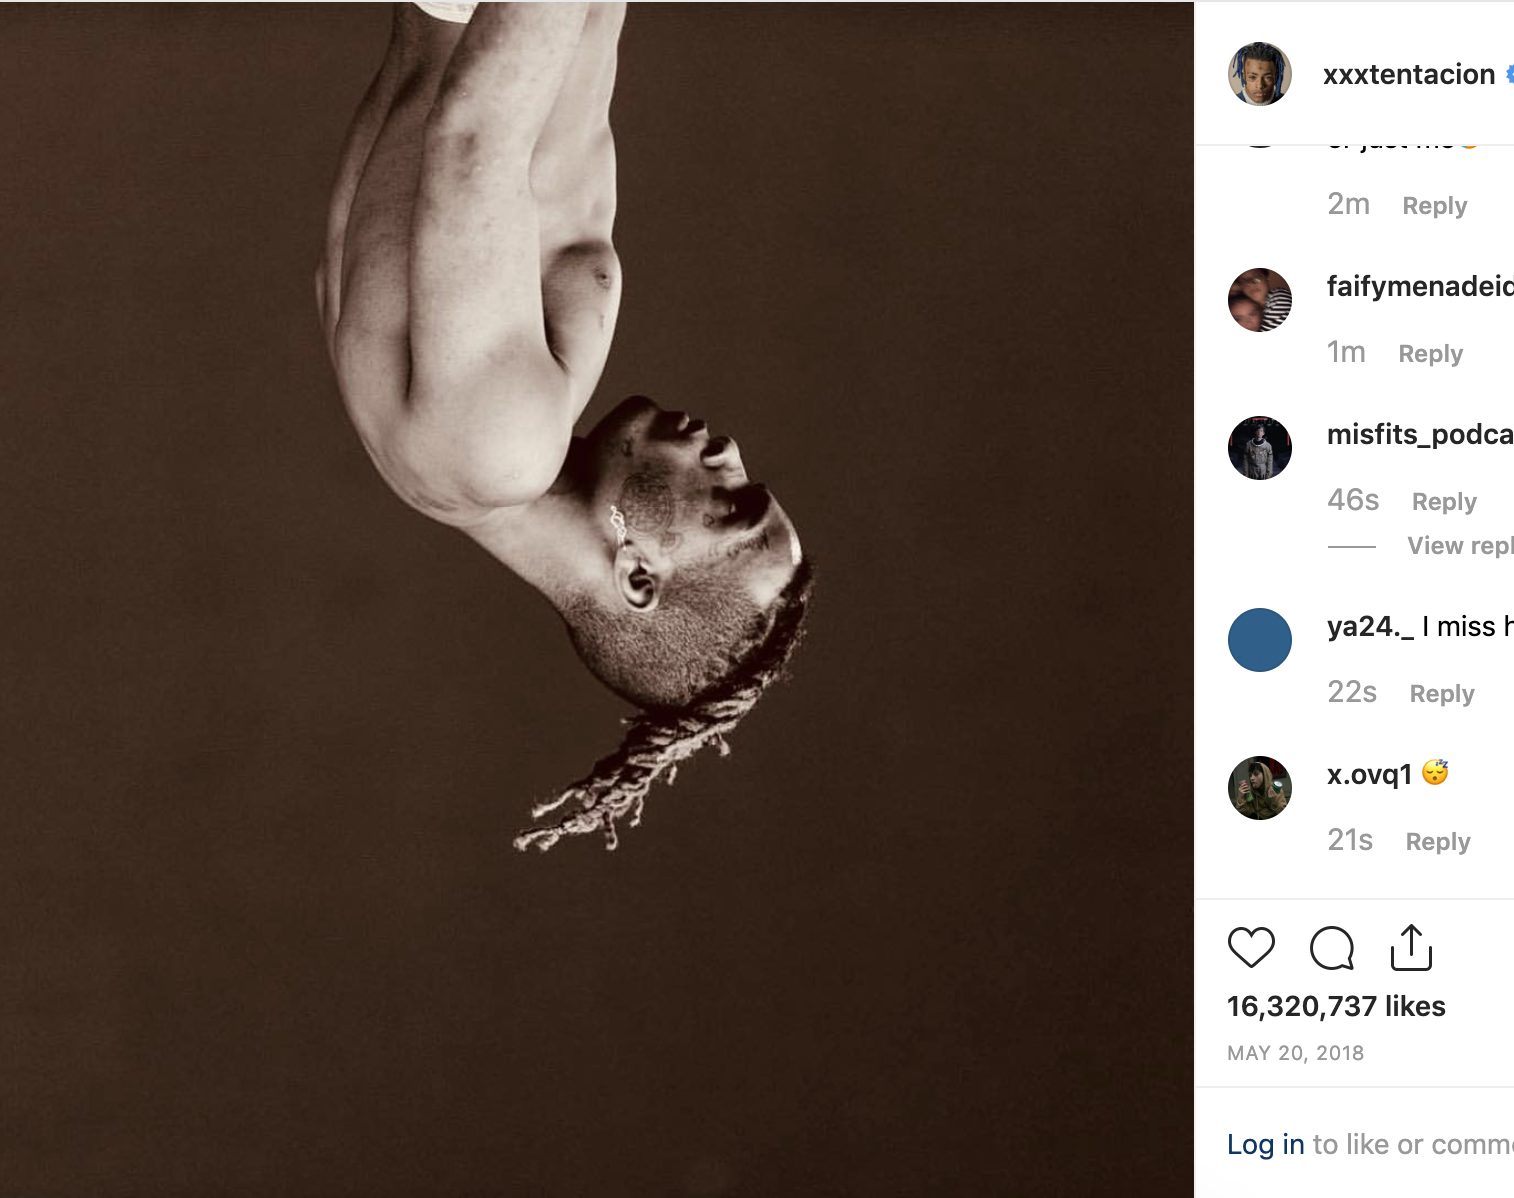This screenshot has width=1514, height=1198.
Task: Click the share arrow icon
Action: pos(1410,951)
